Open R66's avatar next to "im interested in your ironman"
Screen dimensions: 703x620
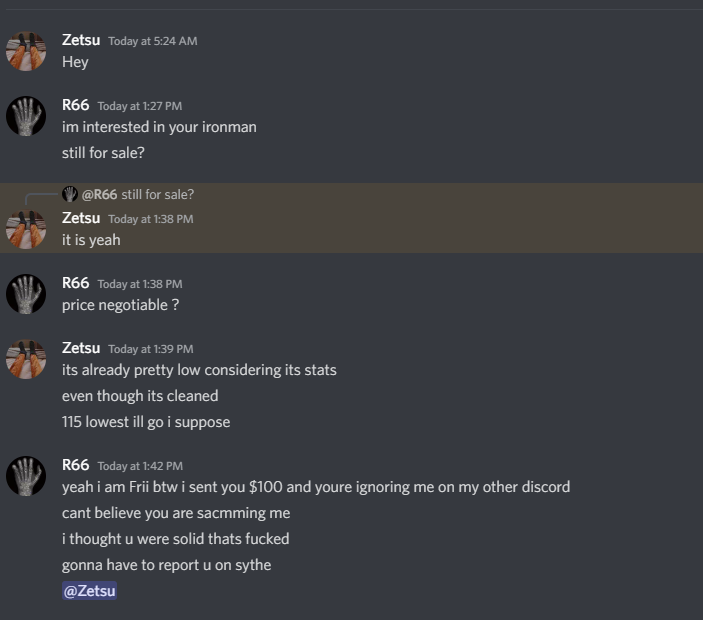point(26,116)
